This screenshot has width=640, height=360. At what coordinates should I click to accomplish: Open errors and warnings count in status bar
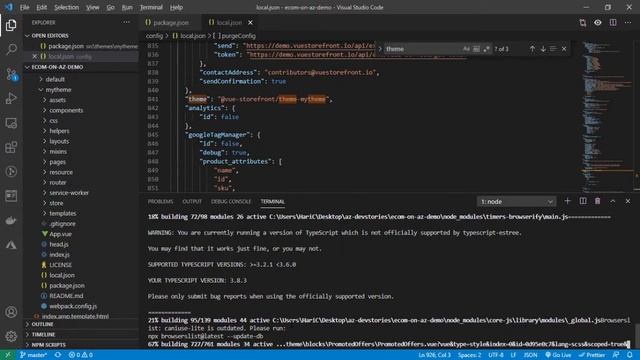(81, 355)
